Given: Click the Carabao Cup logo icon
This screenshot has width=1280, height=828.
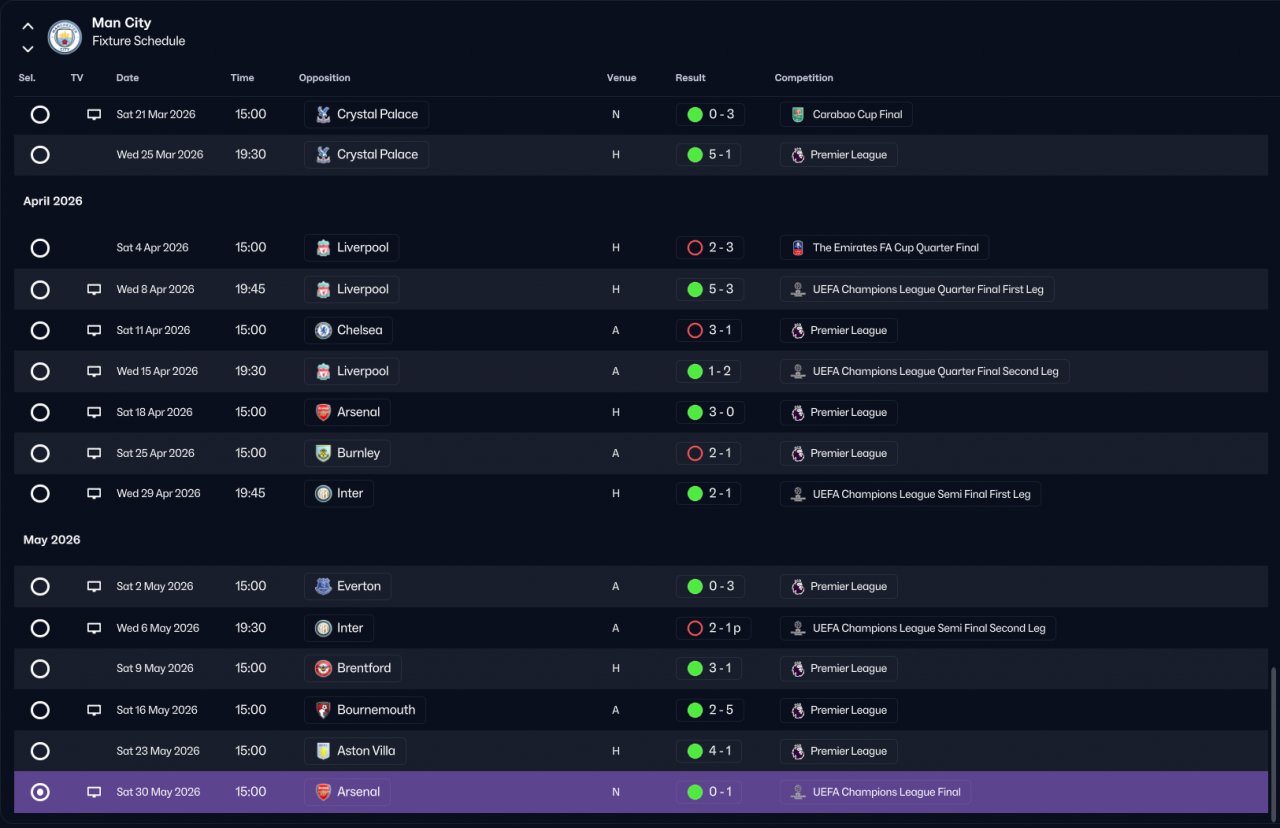Looking at the screenshot, I should [x=797, y=115].
